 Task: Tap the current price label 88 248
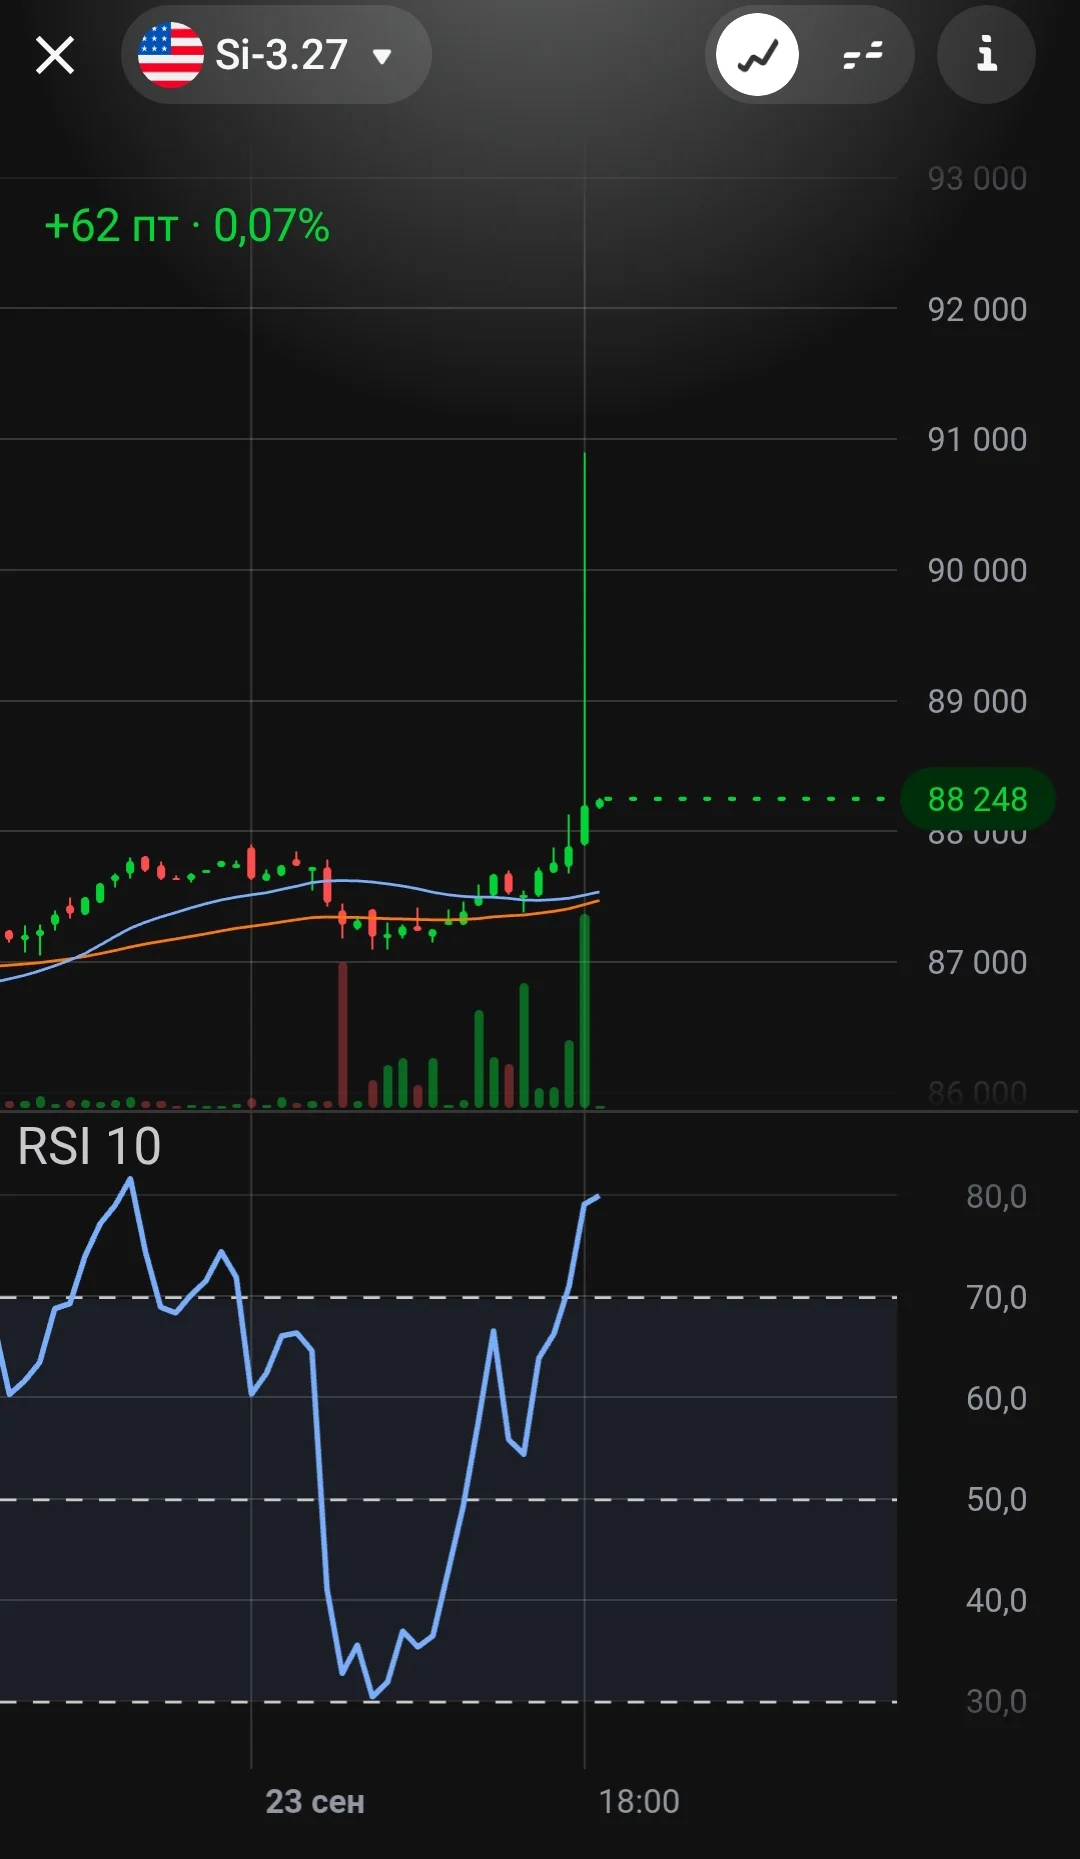977,799
